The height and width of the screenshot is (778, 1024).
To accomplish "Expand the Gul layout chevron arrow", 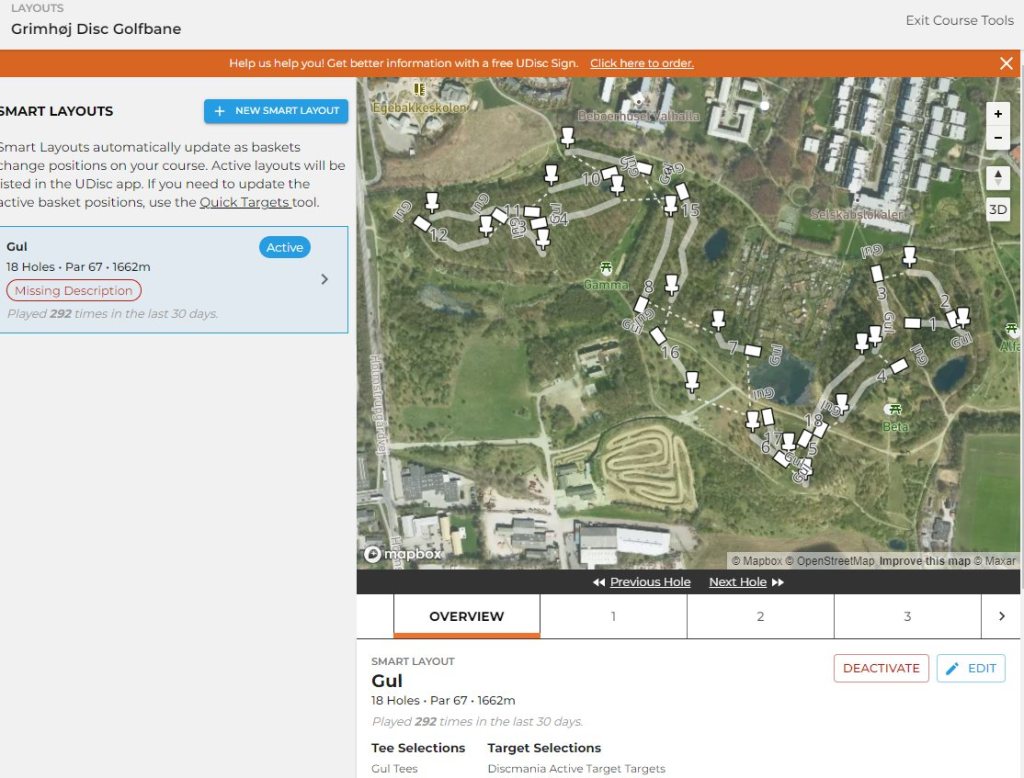I will click(x=324, y=279).
